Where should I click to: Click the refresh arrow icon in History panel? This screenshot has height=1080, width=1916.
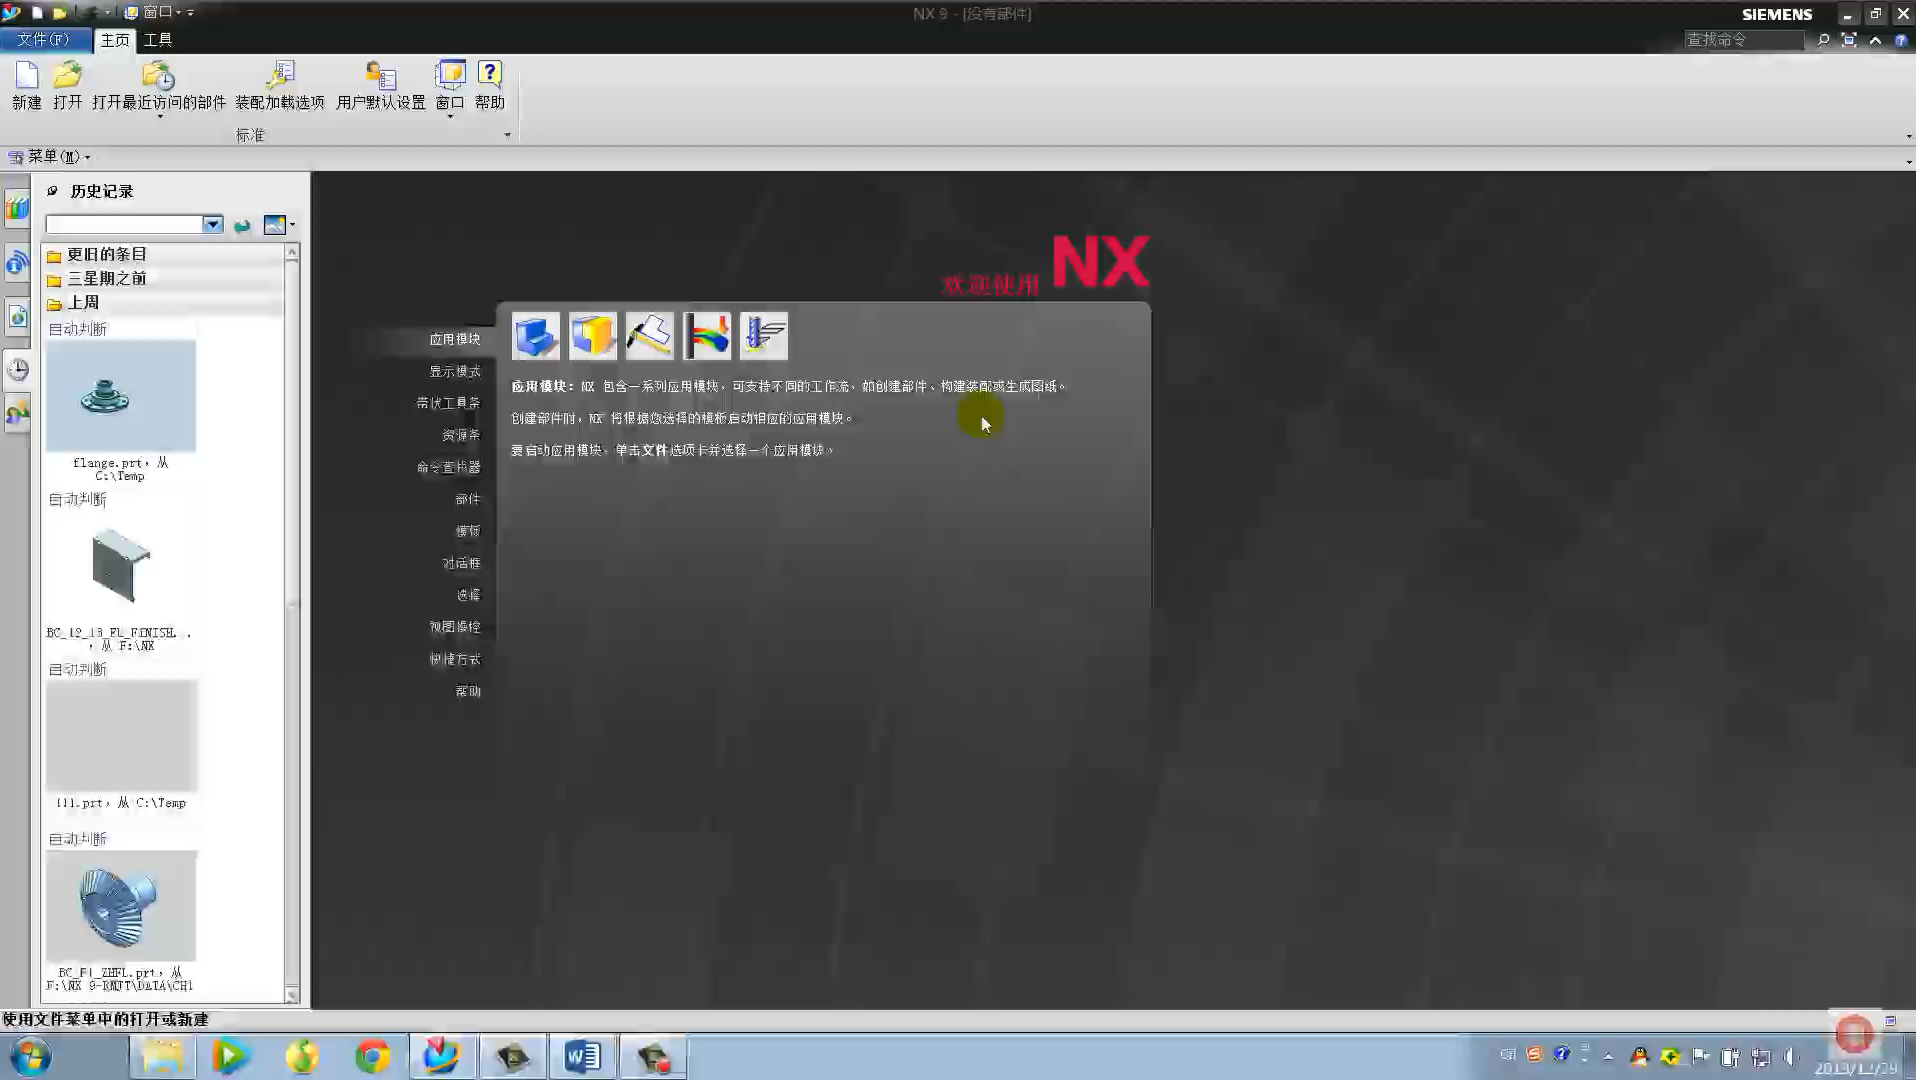[x=242, y=226]
